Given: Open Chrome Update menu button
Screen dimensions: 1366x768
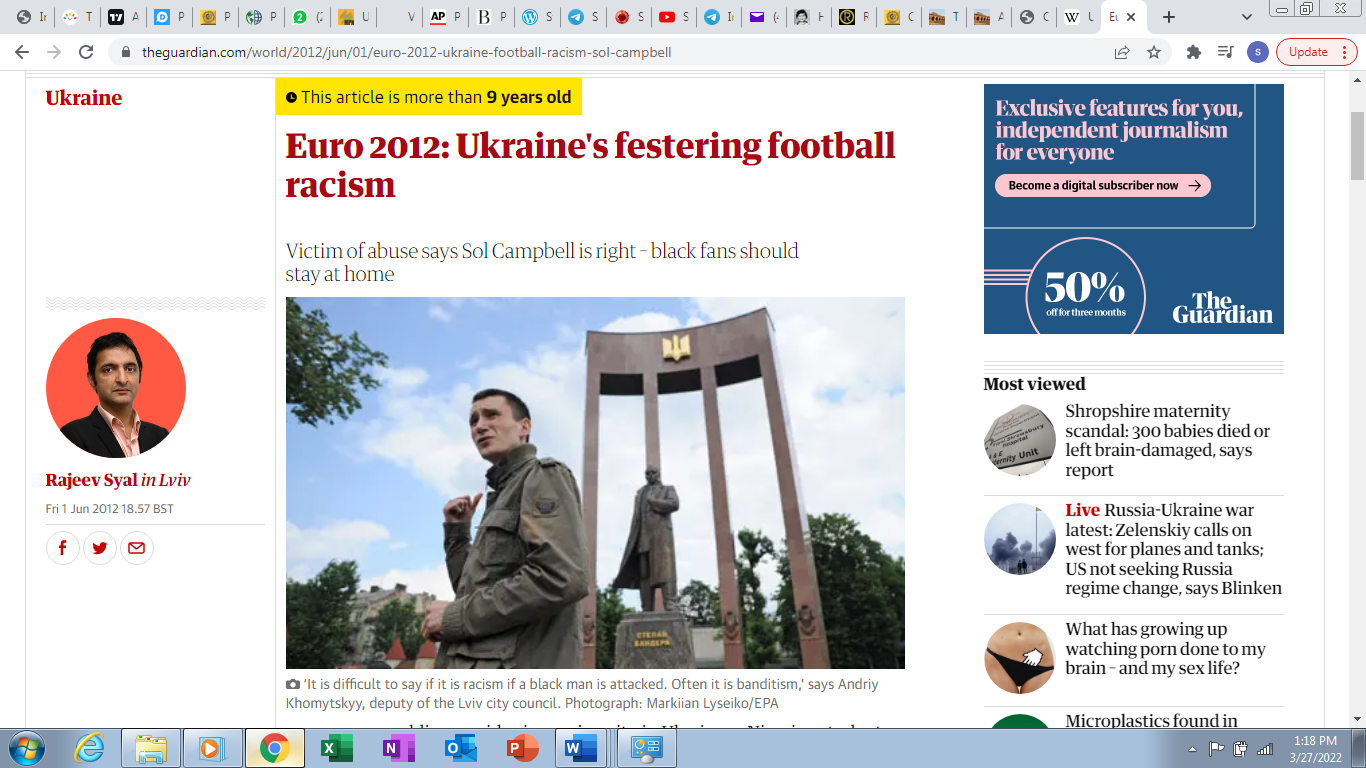Looking at the screenshot, I should tap(1316, 52).
